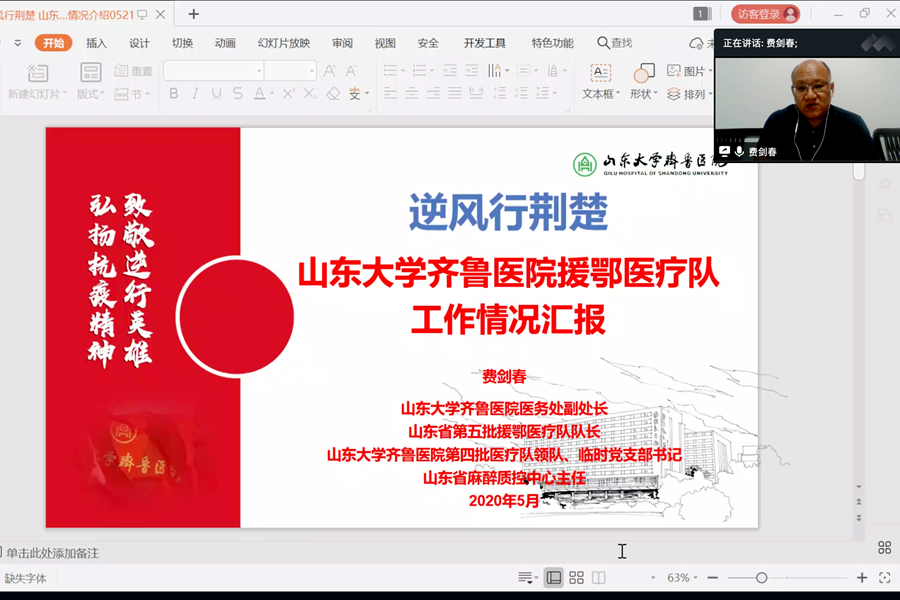Switch to slide sorter grid view

[576, 578]
